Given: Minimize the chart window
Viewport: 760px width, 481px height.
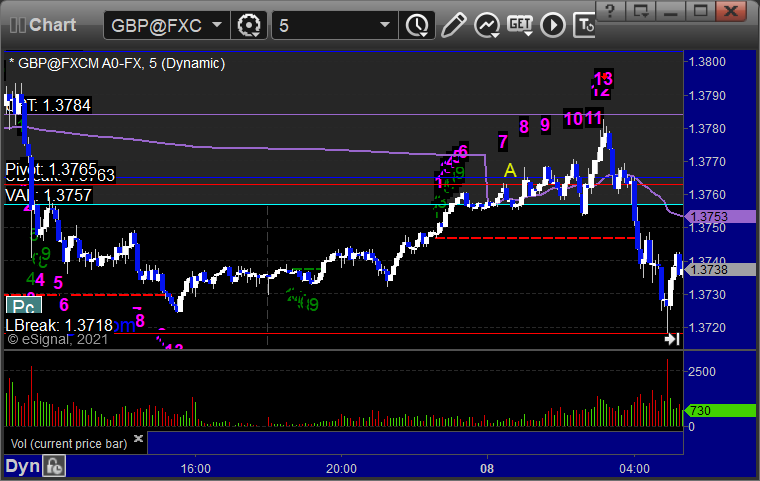Looking at the screenshot, I should pos(670,11).
